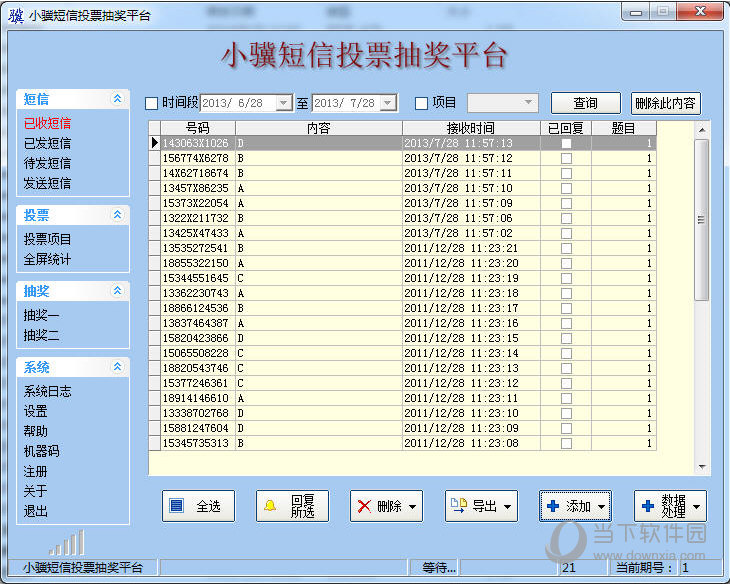Enable the 项目 checkbox
Image resolution: width=730 pixels, height=585 pixels.
pyautogui.click(x=421, y=103)
